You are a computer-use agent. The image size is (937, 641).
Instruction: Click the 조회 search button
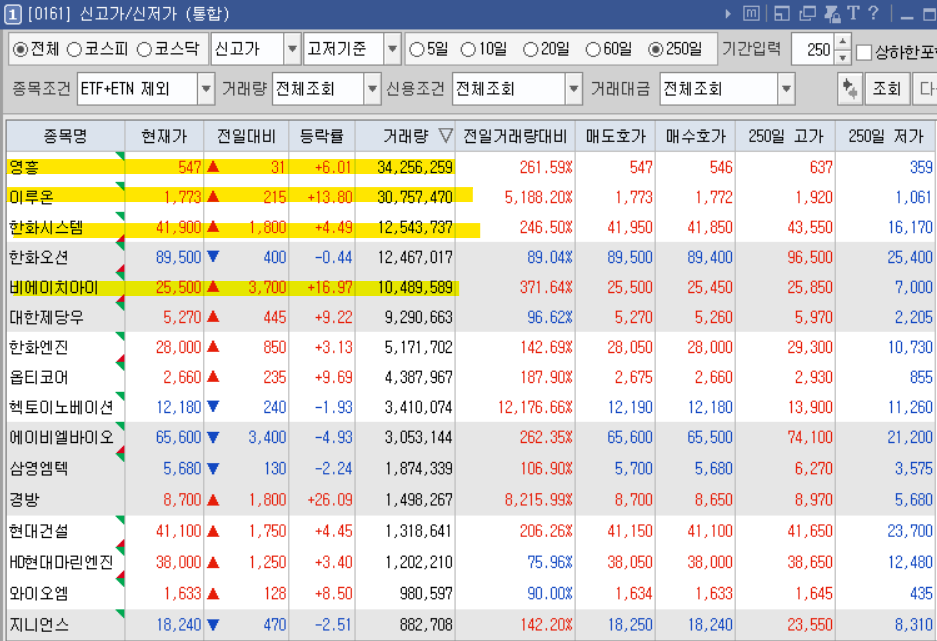886,89
